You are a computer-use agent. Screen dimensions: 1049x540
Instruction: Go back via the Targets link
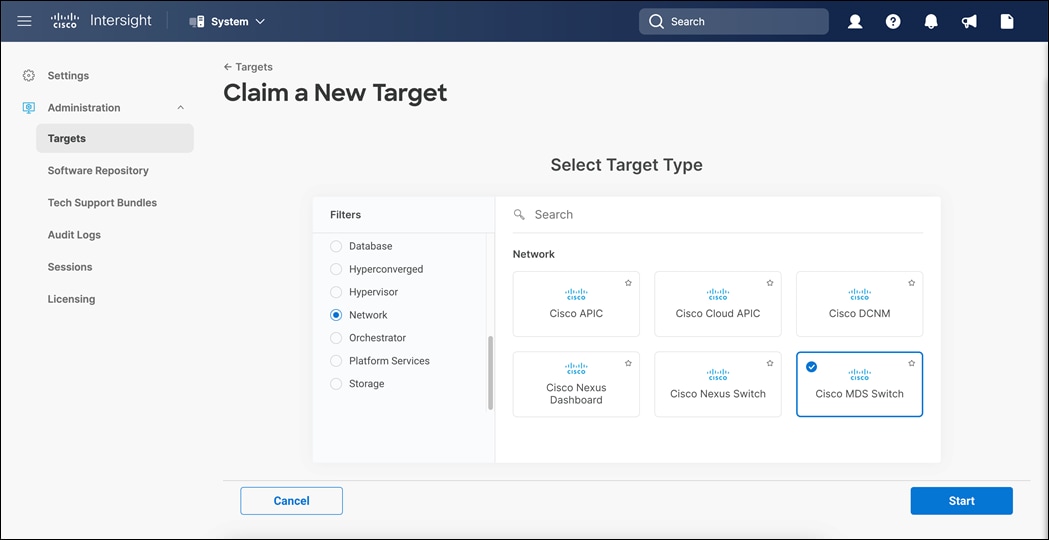point(248,67)
